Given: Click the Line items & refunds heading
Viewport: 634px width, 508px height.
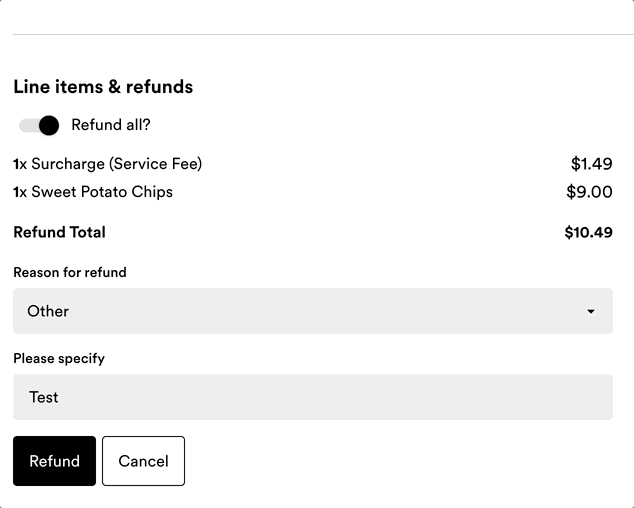Looking at the screenshot, I should click(x=103, y=87).
